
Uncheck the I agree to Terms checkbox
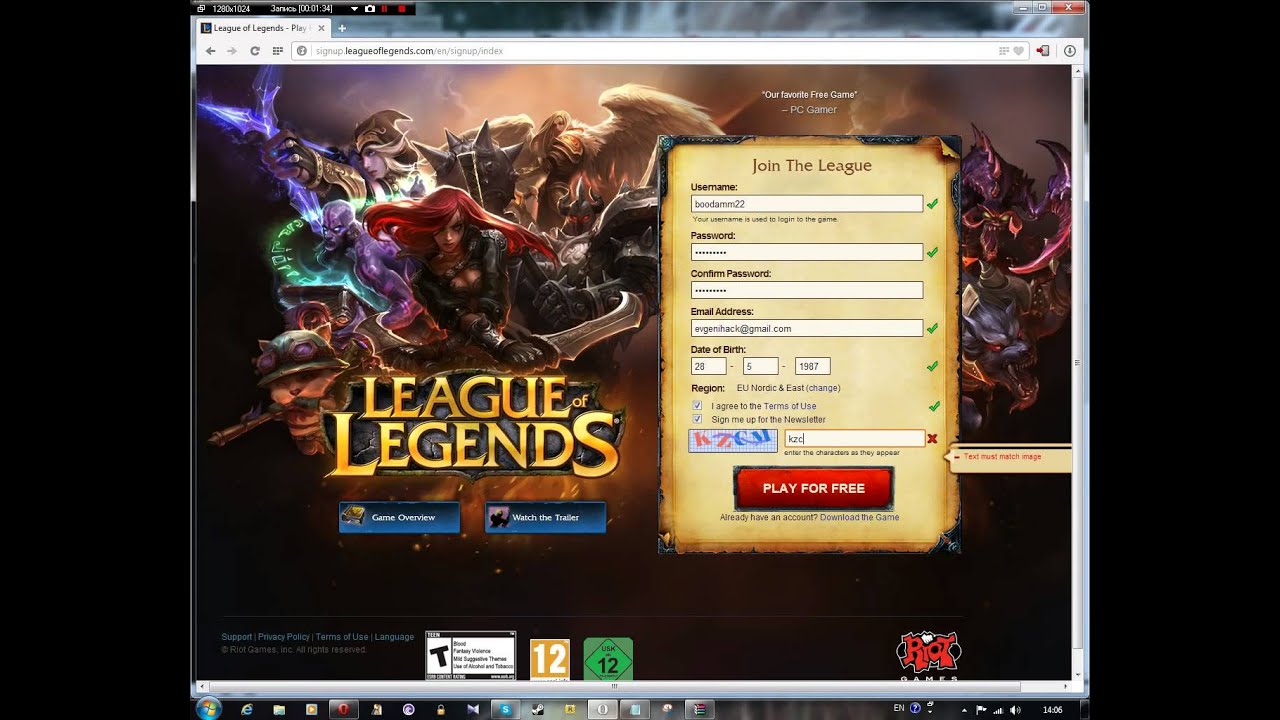697,406
